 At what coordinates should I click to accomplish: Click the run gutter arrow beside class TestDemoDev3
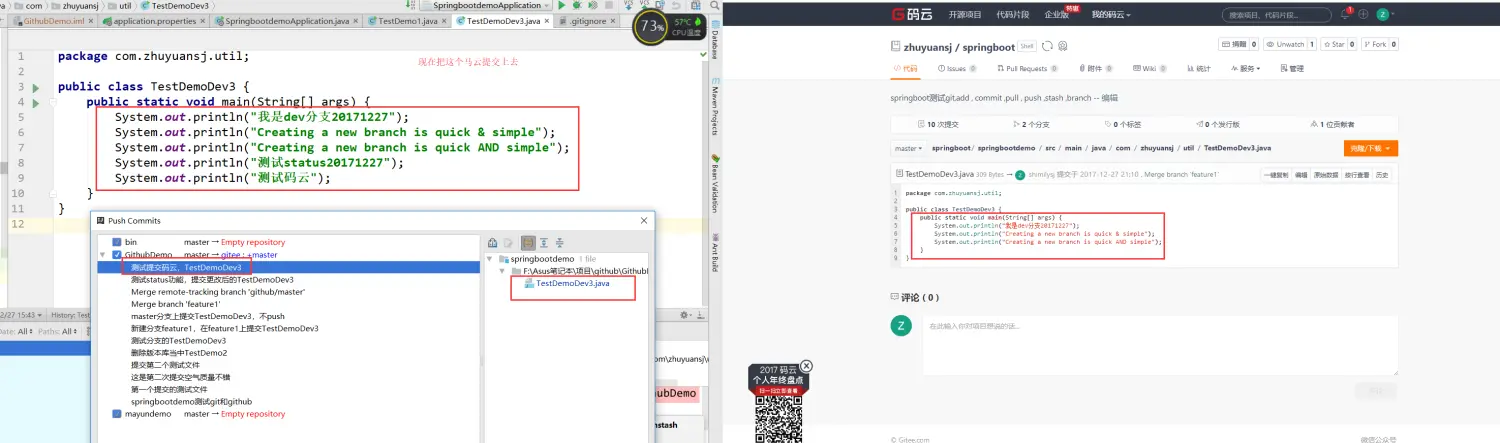[x=36, y=88]
